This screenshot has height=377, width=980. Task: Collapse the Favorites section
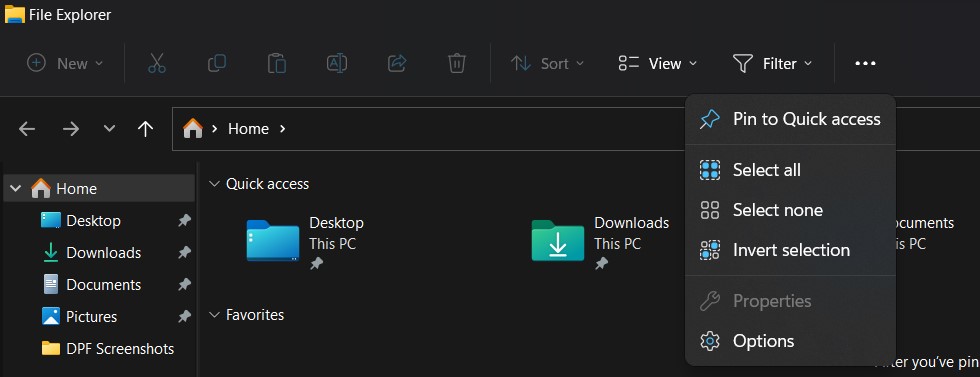[214, 314]
